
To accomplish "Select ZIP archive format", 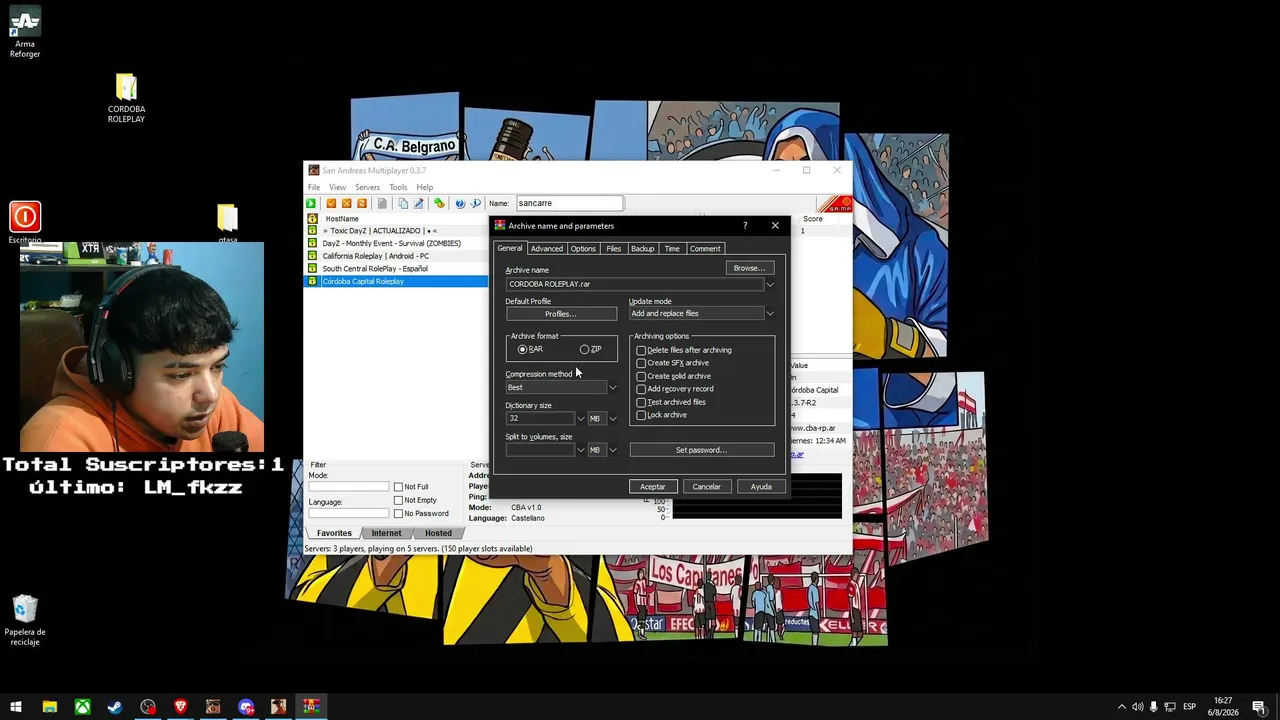I will point(591,350).
